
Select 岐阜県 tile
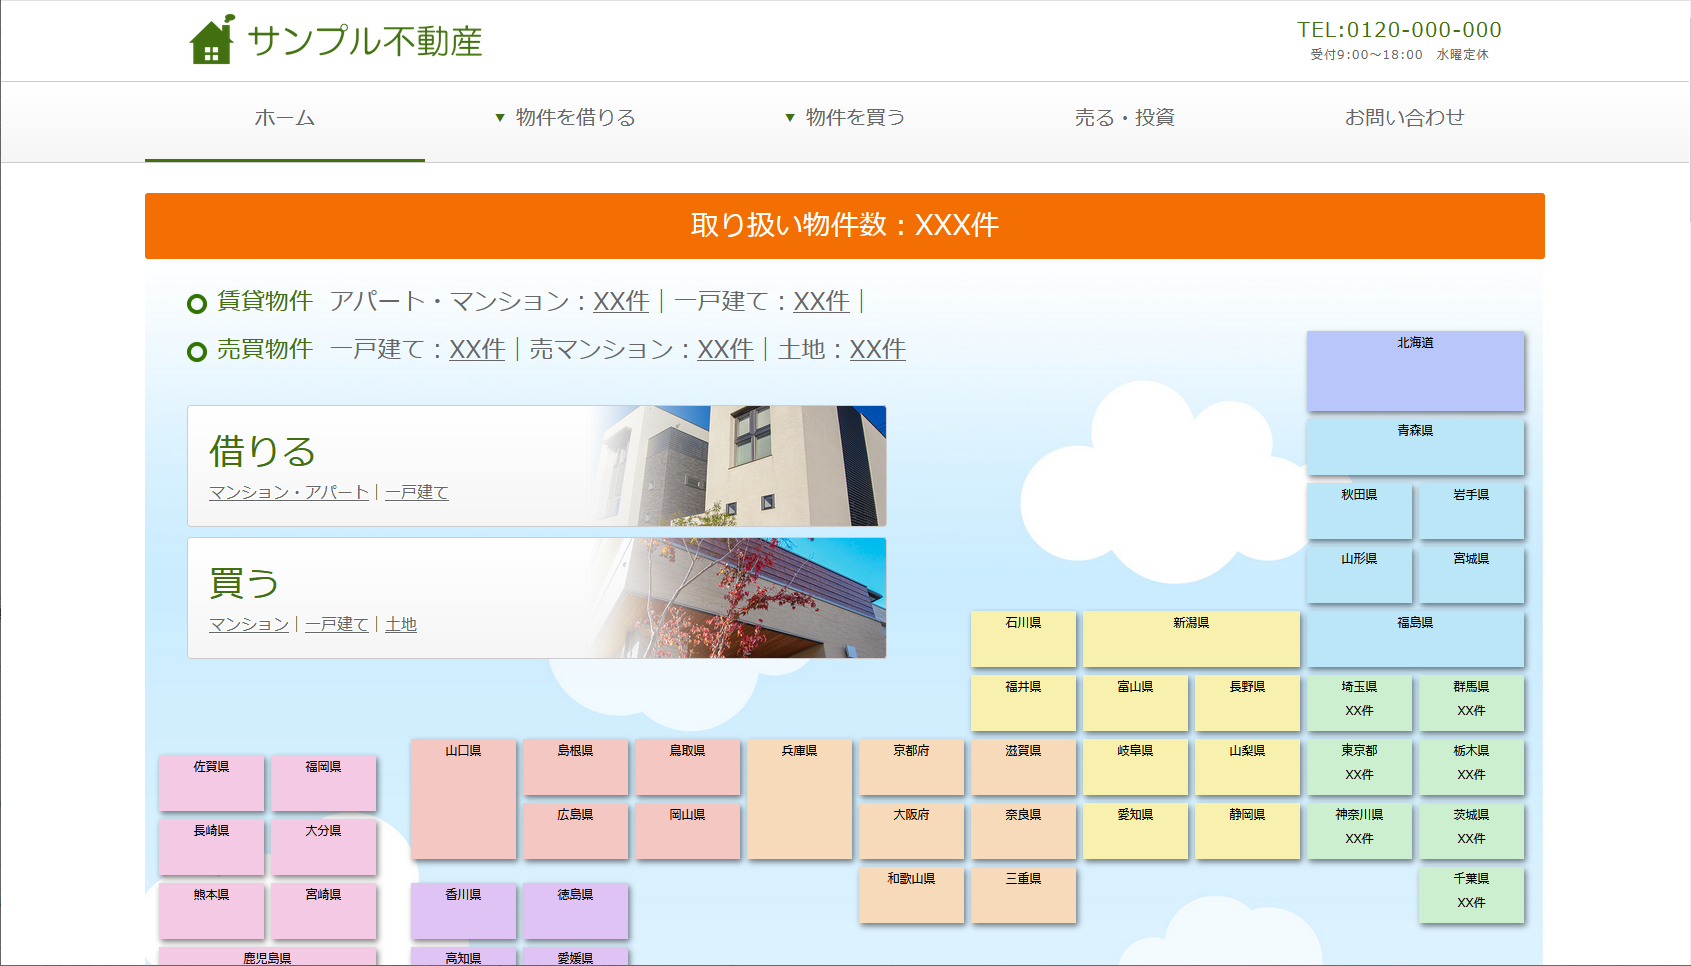click(1135, 767)
